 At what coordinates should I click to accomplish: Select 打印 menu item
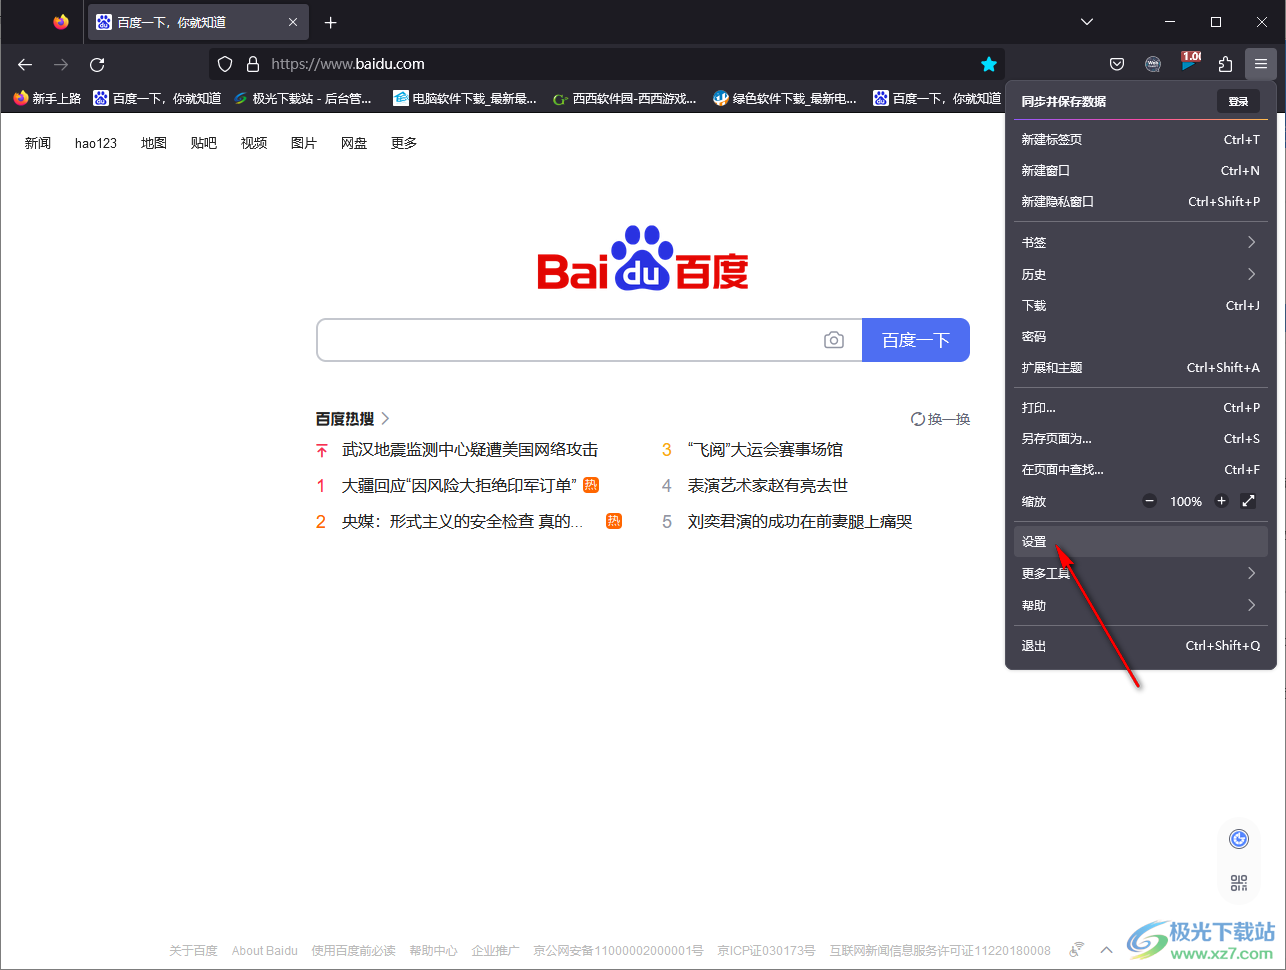[x=1140, y=408]
